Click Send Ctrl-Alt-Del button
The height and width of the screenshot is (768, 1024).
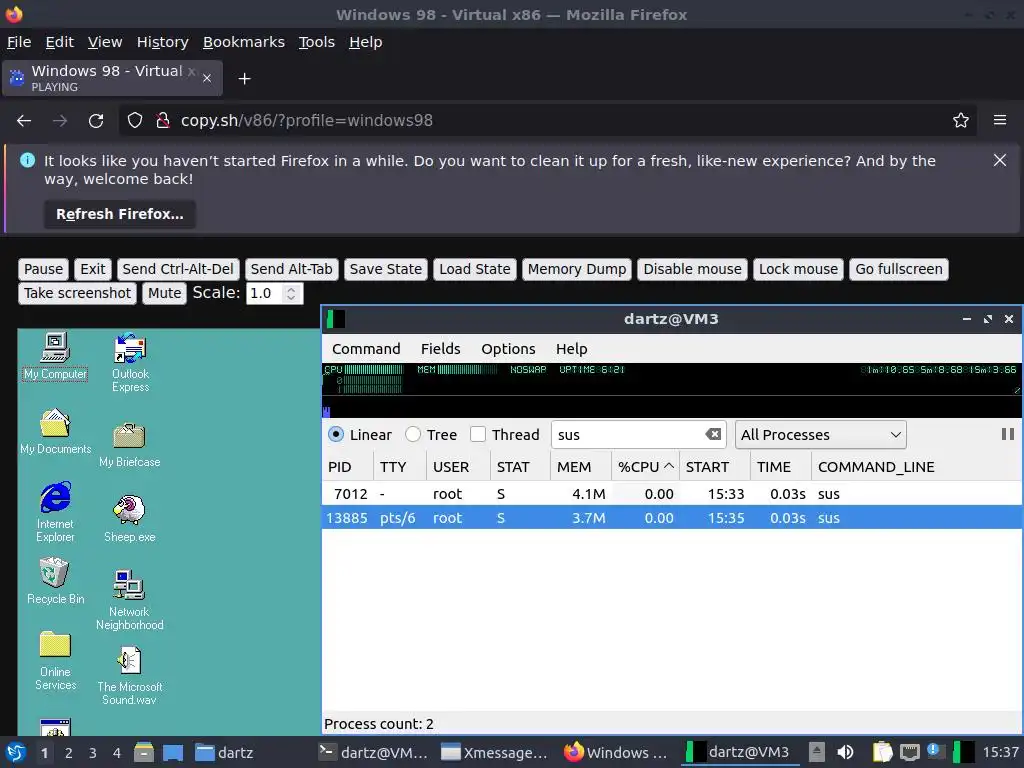[x=178, y=269]
